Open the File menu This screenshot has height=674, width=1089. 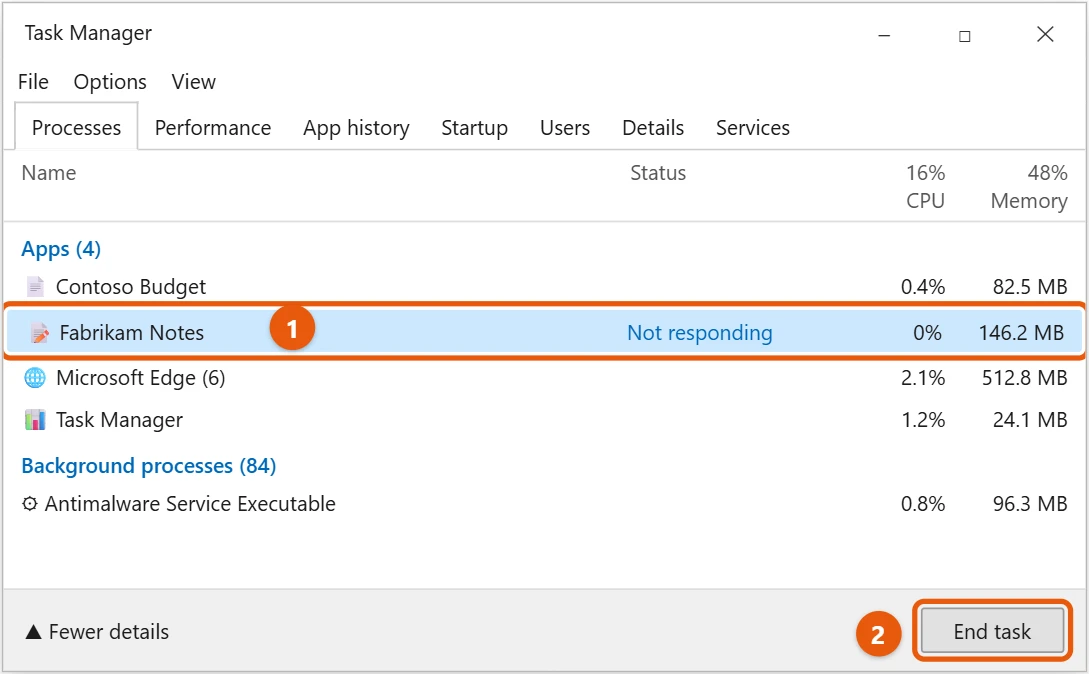point(33,82)
